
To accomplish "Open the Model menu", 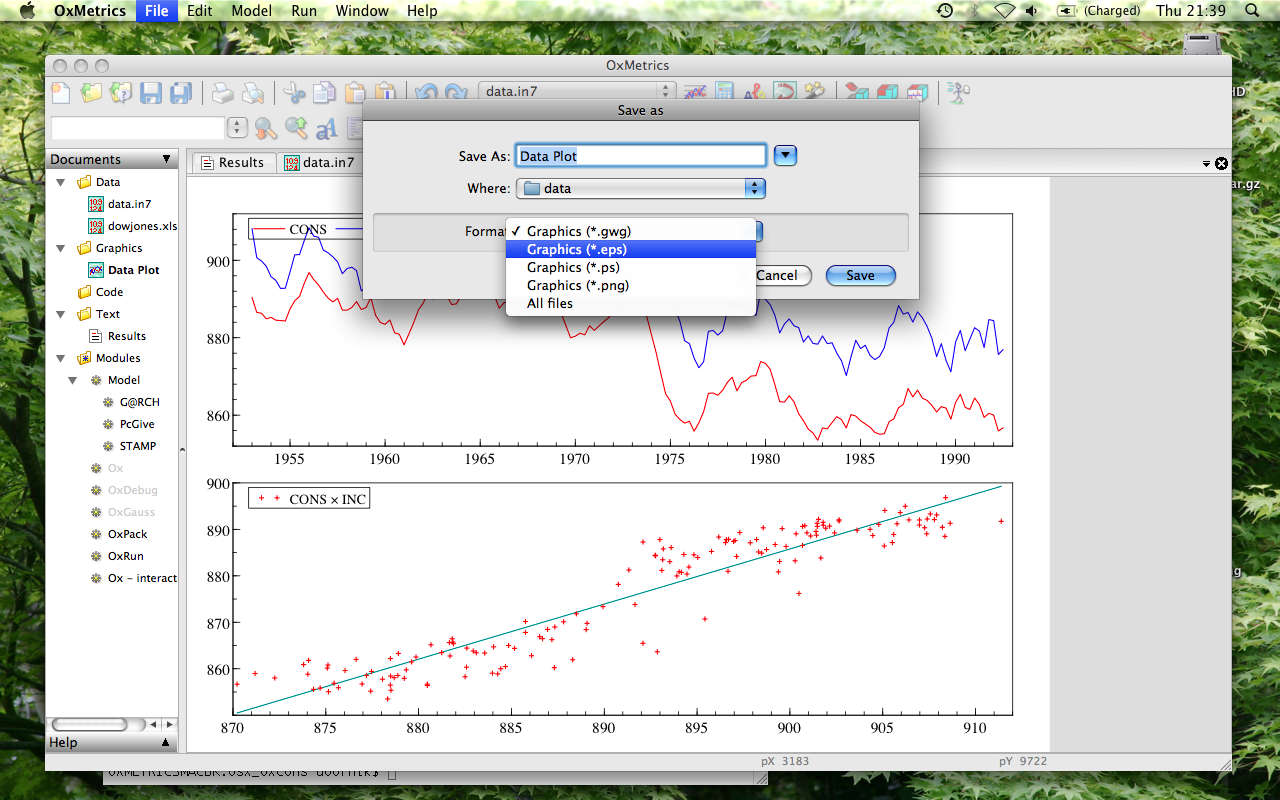I will point(251,11).
